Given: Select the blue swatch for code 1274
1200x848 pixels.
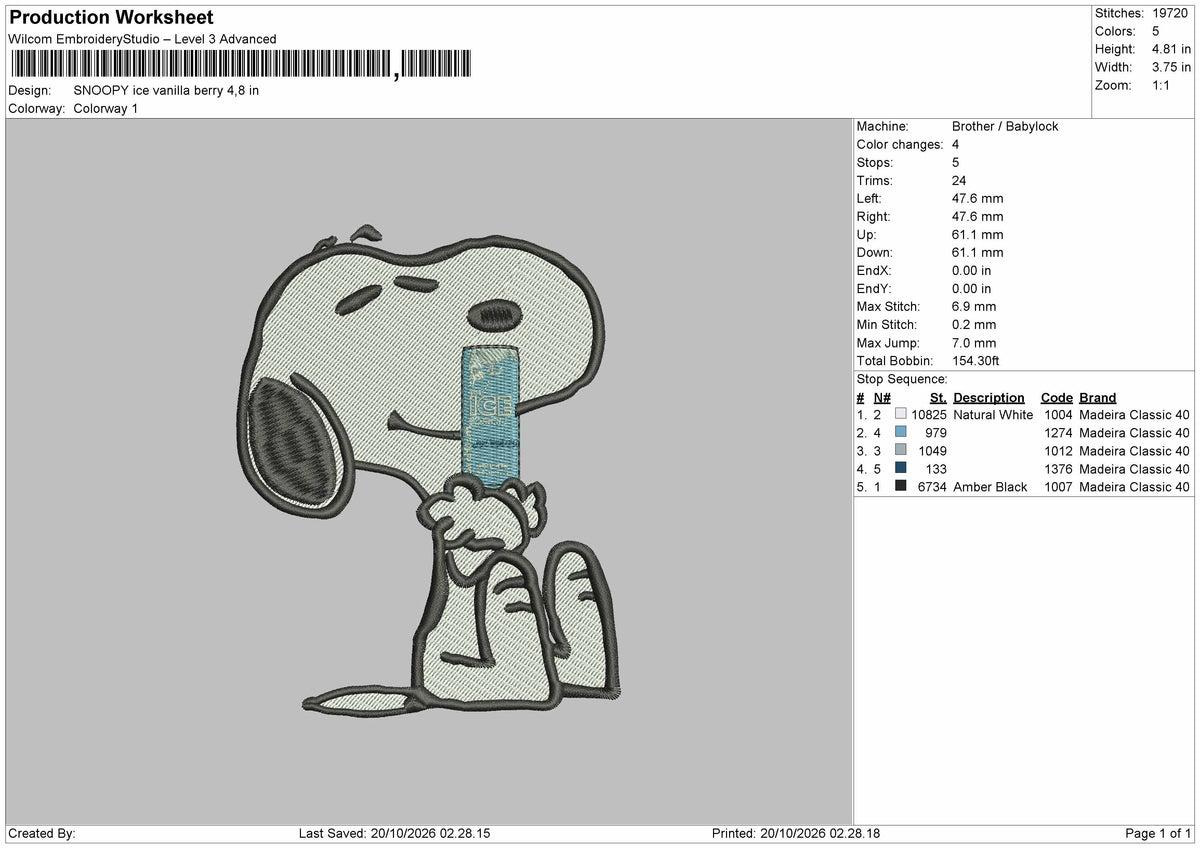Looking at the screenshot, I should coord(901,433).
